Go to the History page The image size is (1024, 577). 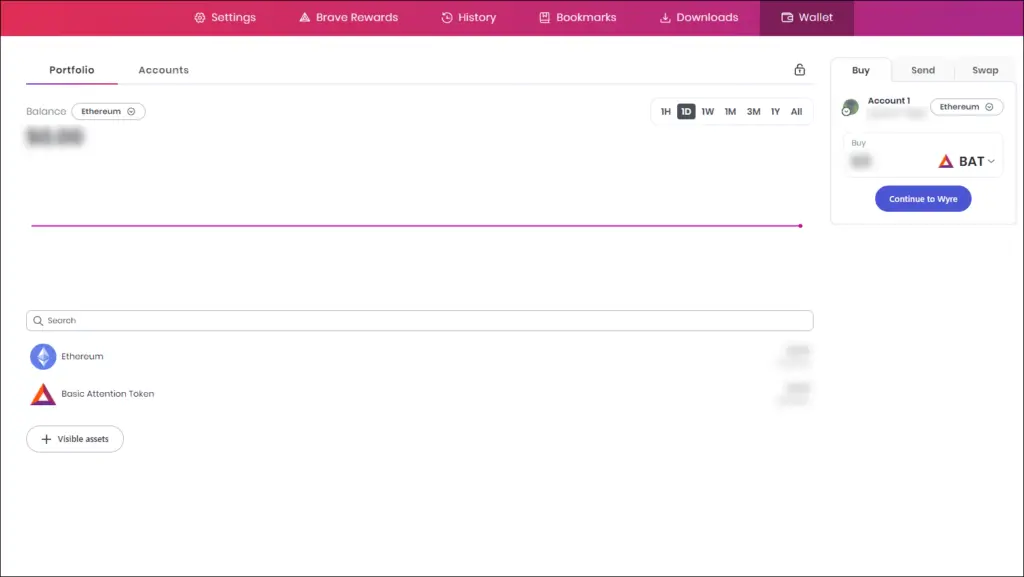point(468,18)
